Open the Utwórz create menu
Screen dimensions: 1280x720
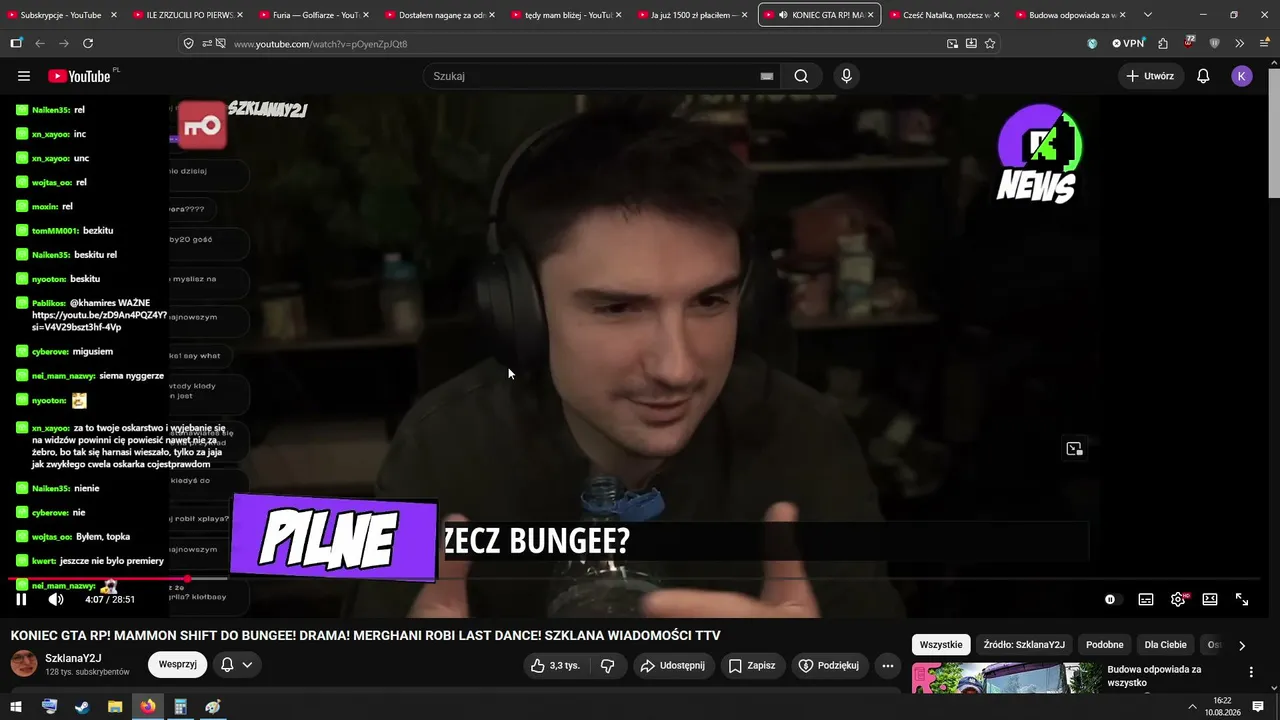[x=1151, y=76]
